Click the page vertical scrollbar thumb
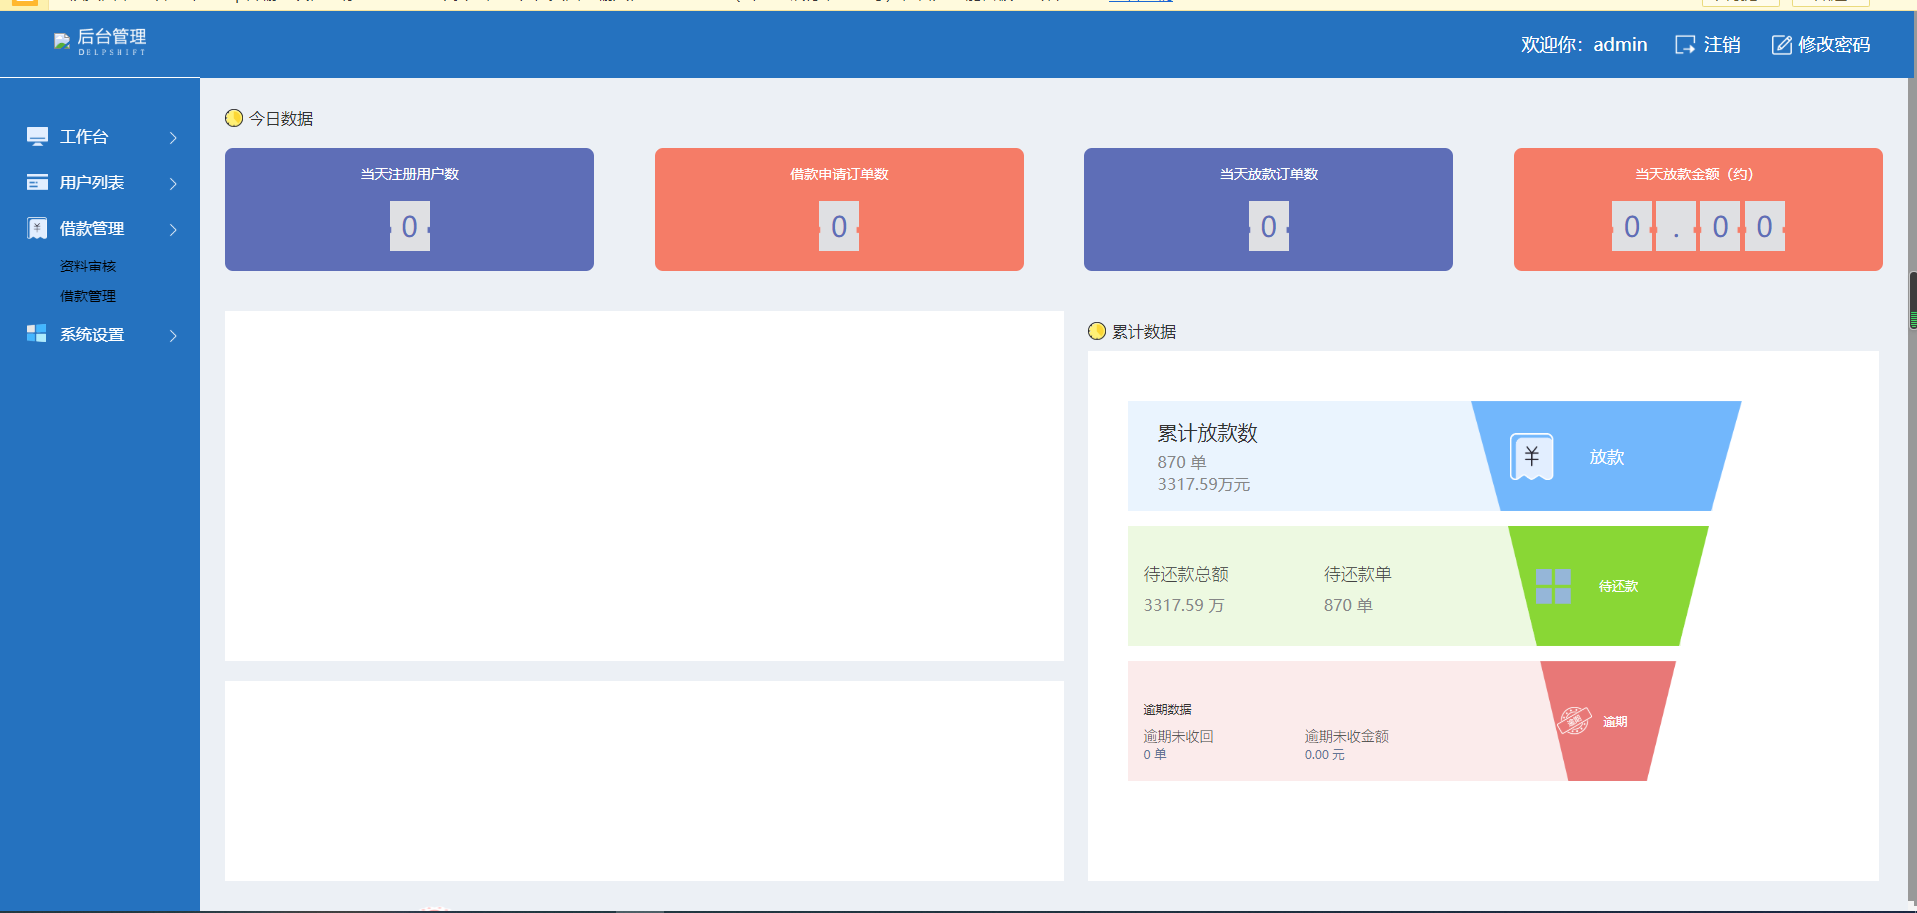The height and width of the screenshot is (913, 1917). pyautogui.click(x=1913, y=300)
